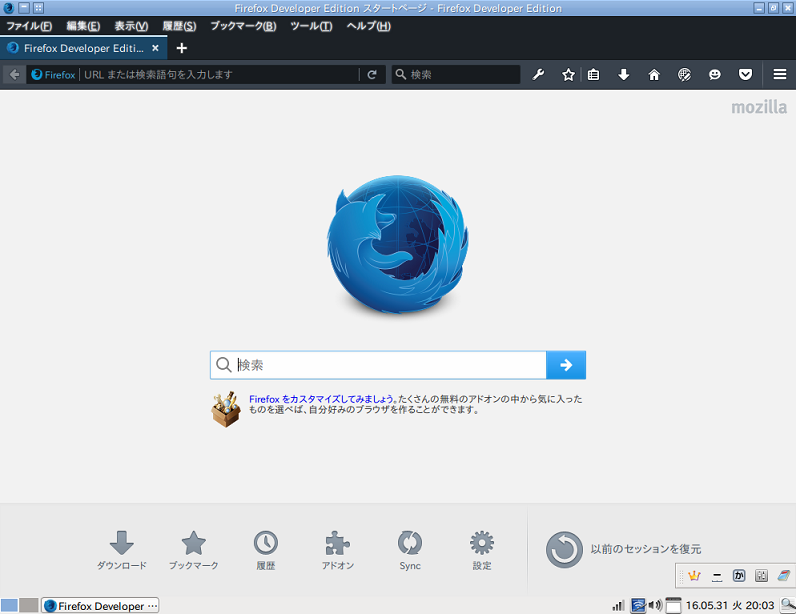Click the settings grid icon in input panel
Screen dimensions: 796x614
761,575
